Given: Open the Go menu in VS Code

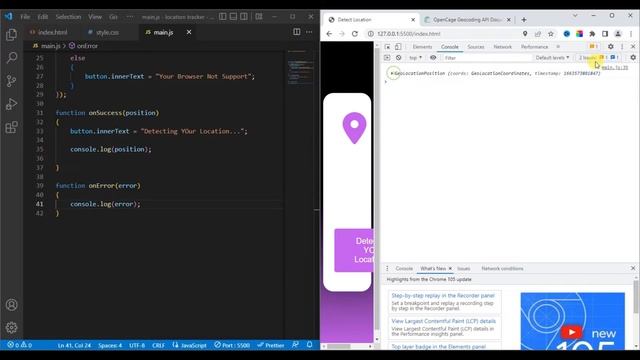Looking at the screenshot, I should tap(113, 17).
